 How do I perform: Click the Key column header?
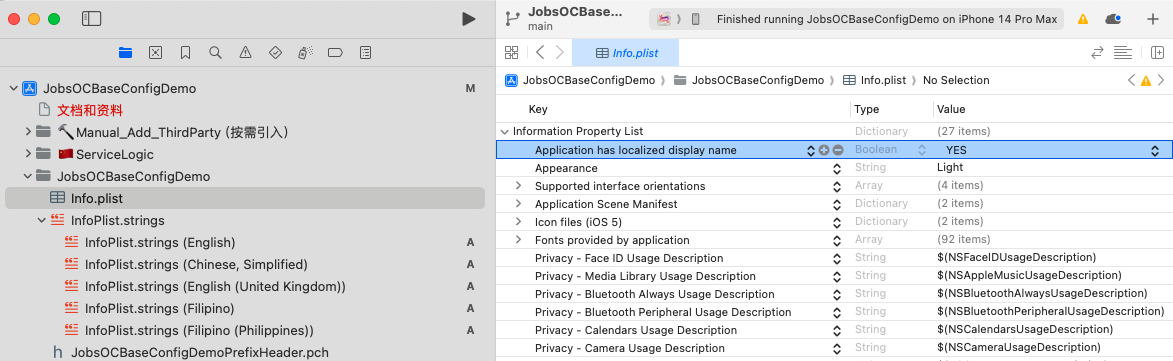point(538,109)
